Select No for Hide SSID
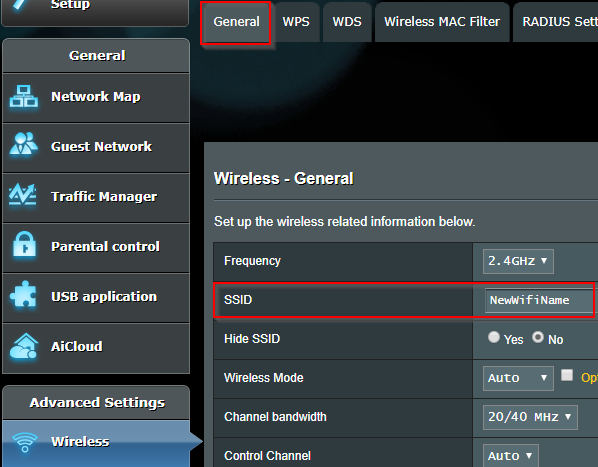 coord(538,337)
